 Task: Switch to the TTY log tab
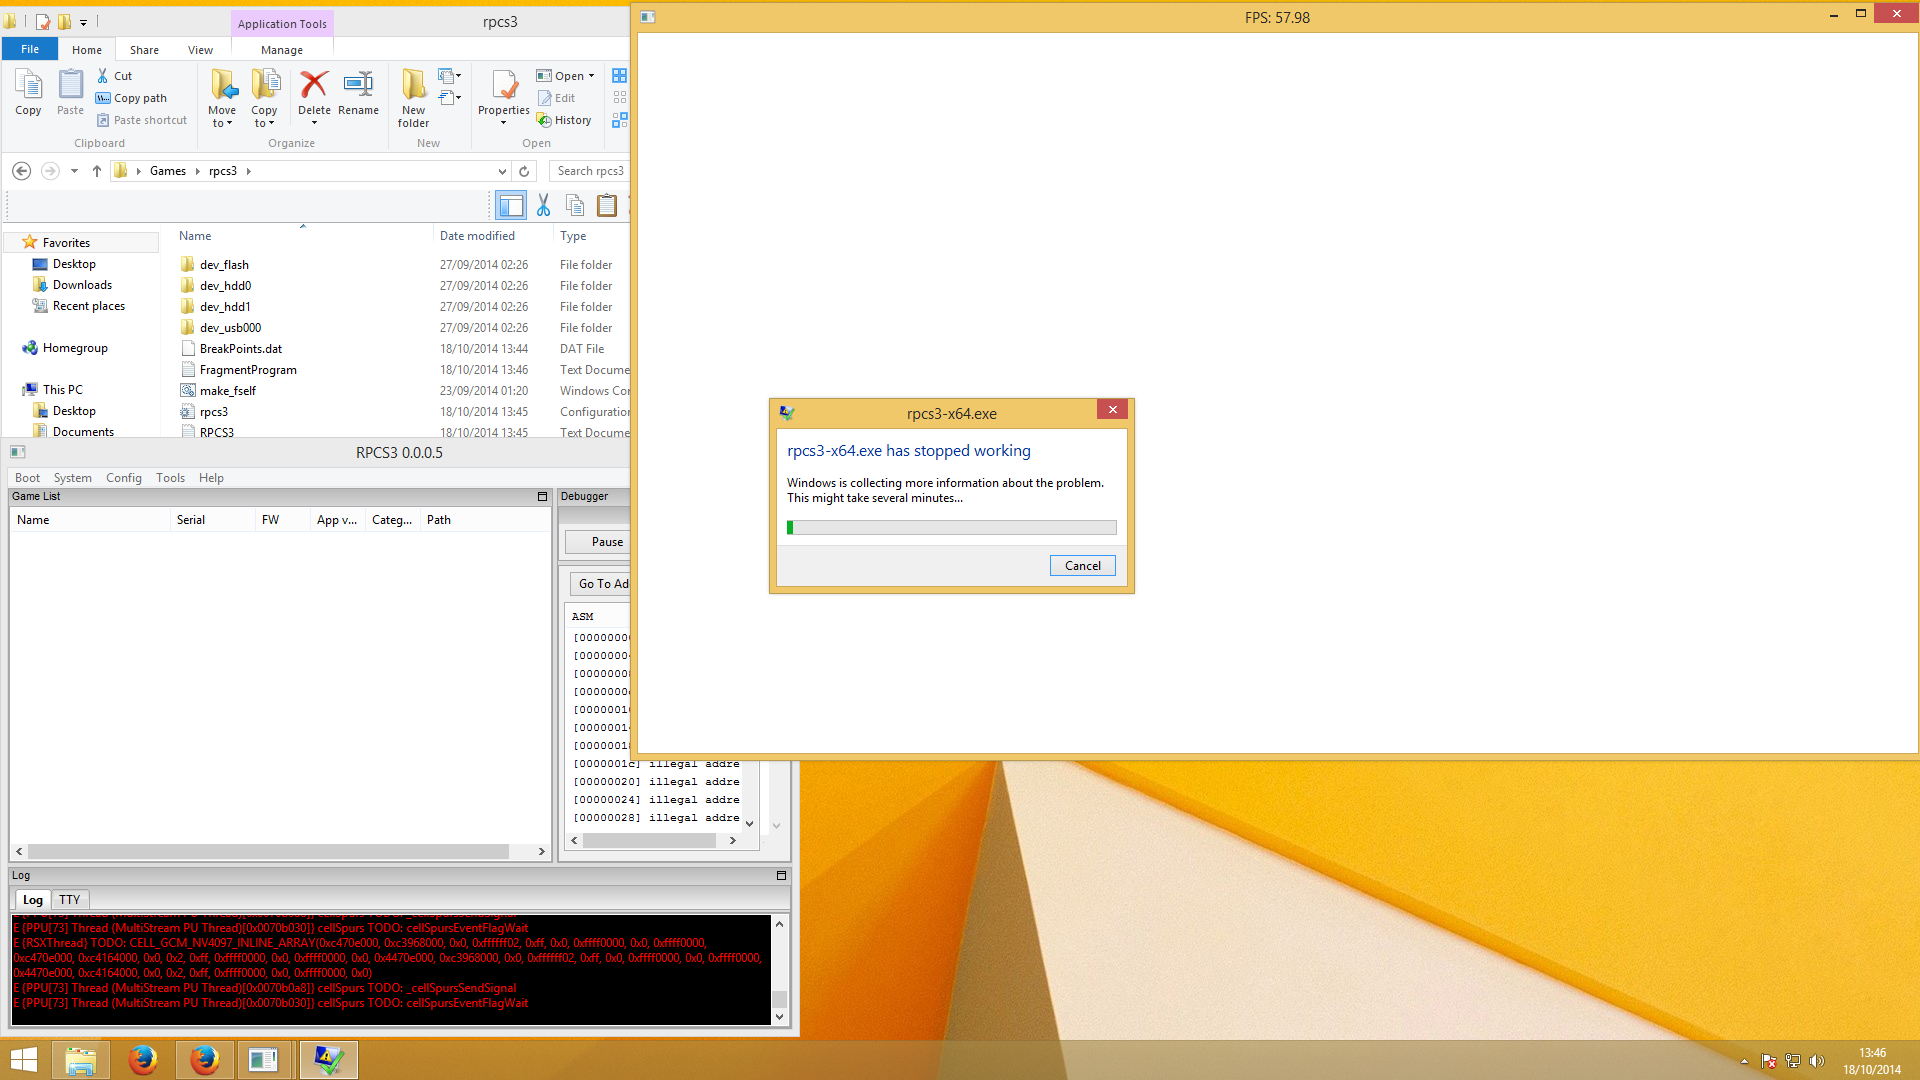click(x=69, y=900)
